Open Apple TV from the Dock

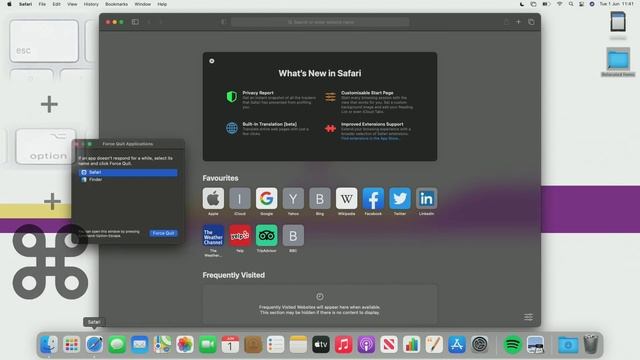(321, 344)
